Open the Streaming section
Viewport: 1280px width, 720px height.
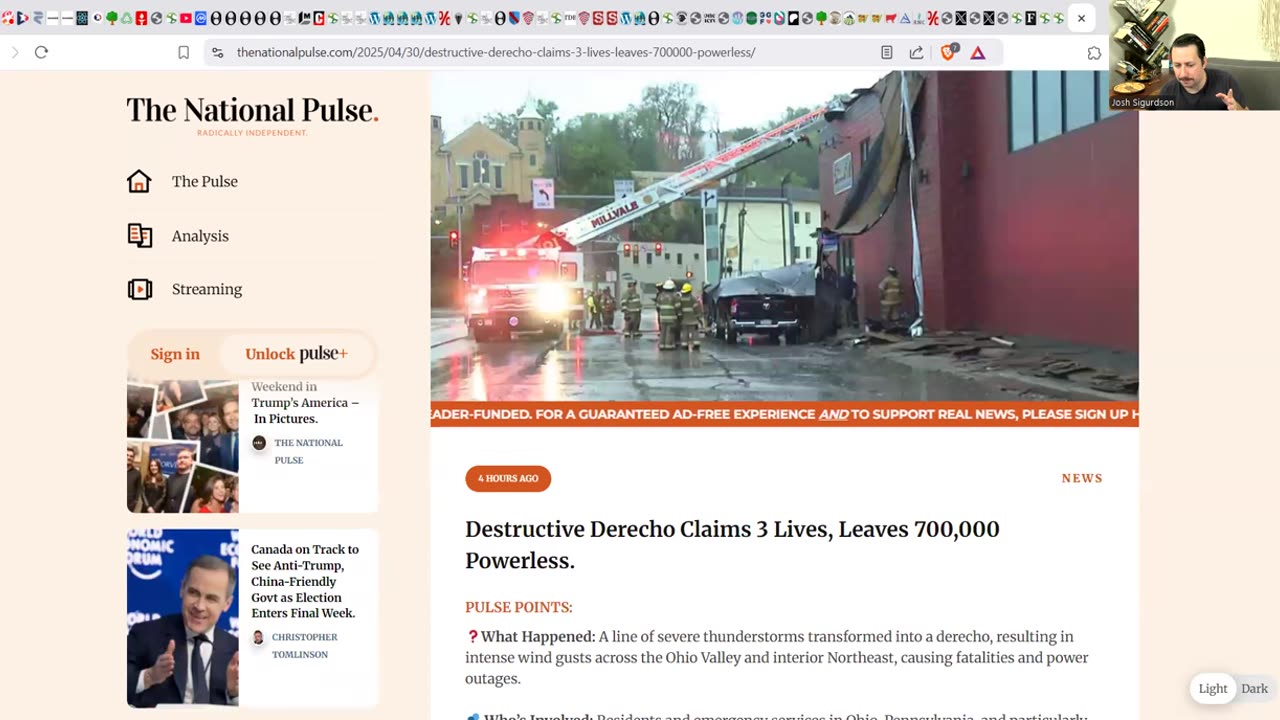[207, 289]
